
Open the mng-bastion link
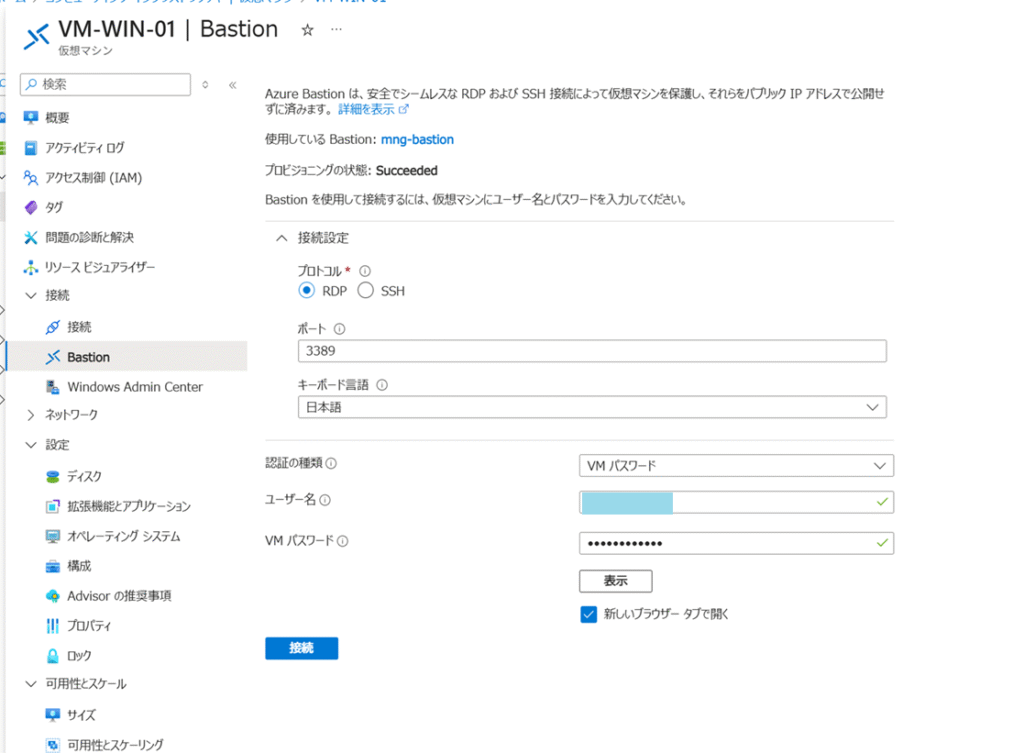coord(417,140)
